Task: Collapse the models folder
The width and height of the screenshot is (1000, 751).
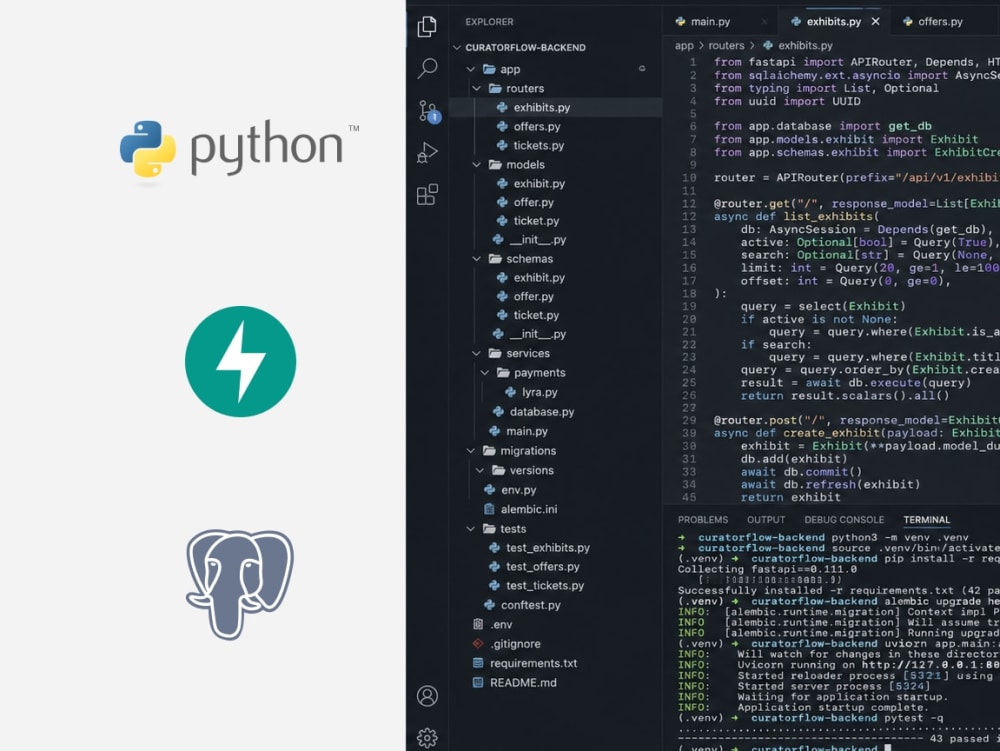Action: tap(476, 164)
